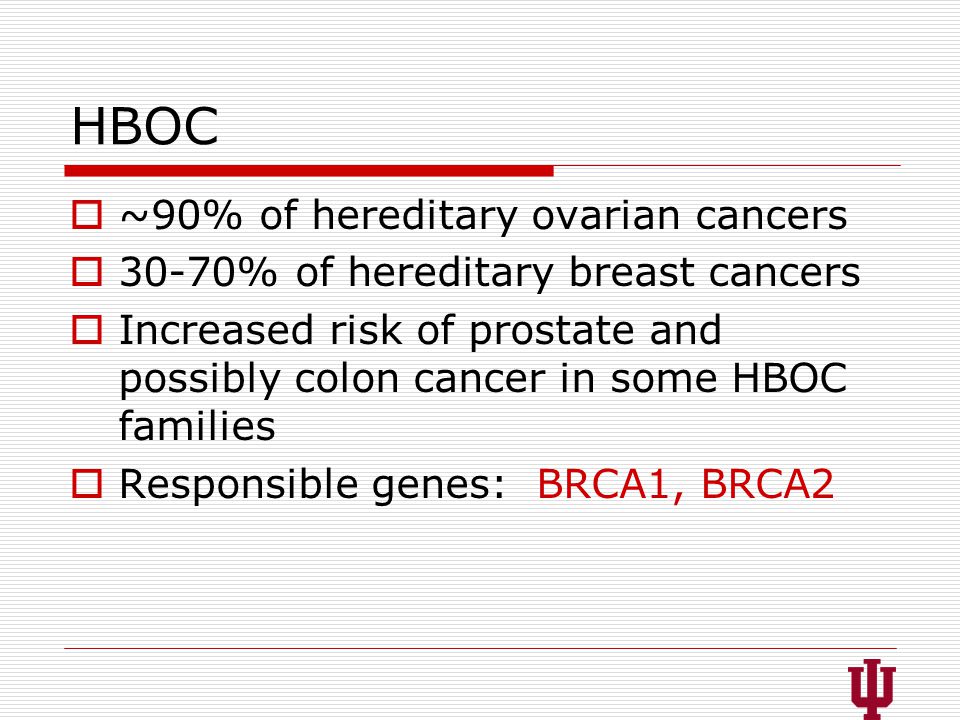The height and width of the screenshot is (720, 960).
Task: Select the '30-70%' figure in second bullet
Action: (x=198, y=272)
